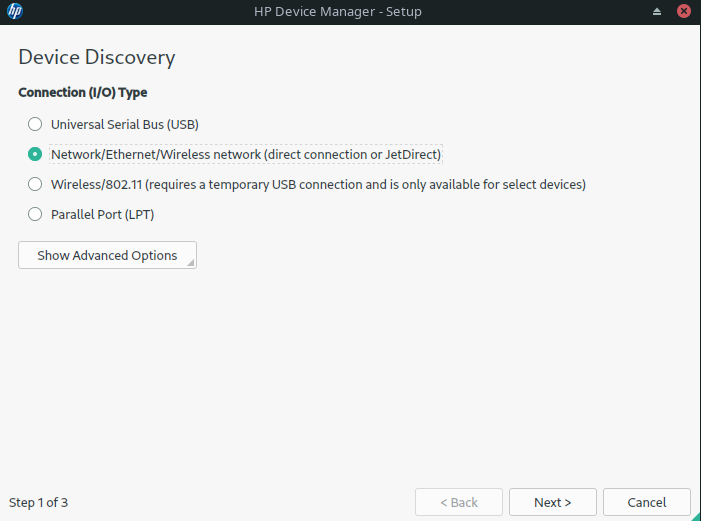701x521 pixels.
Task: Select the Network/Ethernet/Wireless radio circle
Action: coord(35,155)
